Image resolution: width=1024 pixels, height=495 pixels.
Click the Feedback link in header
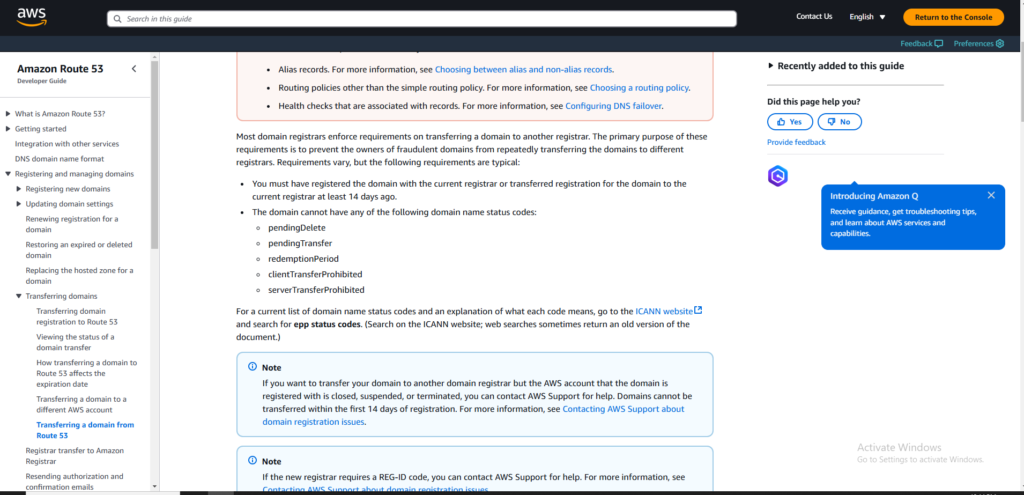[x=916, y=44]
